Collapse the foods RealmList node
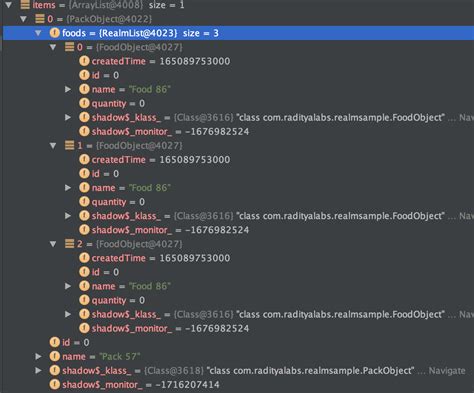474x393 pixels. tap(38, 33)
